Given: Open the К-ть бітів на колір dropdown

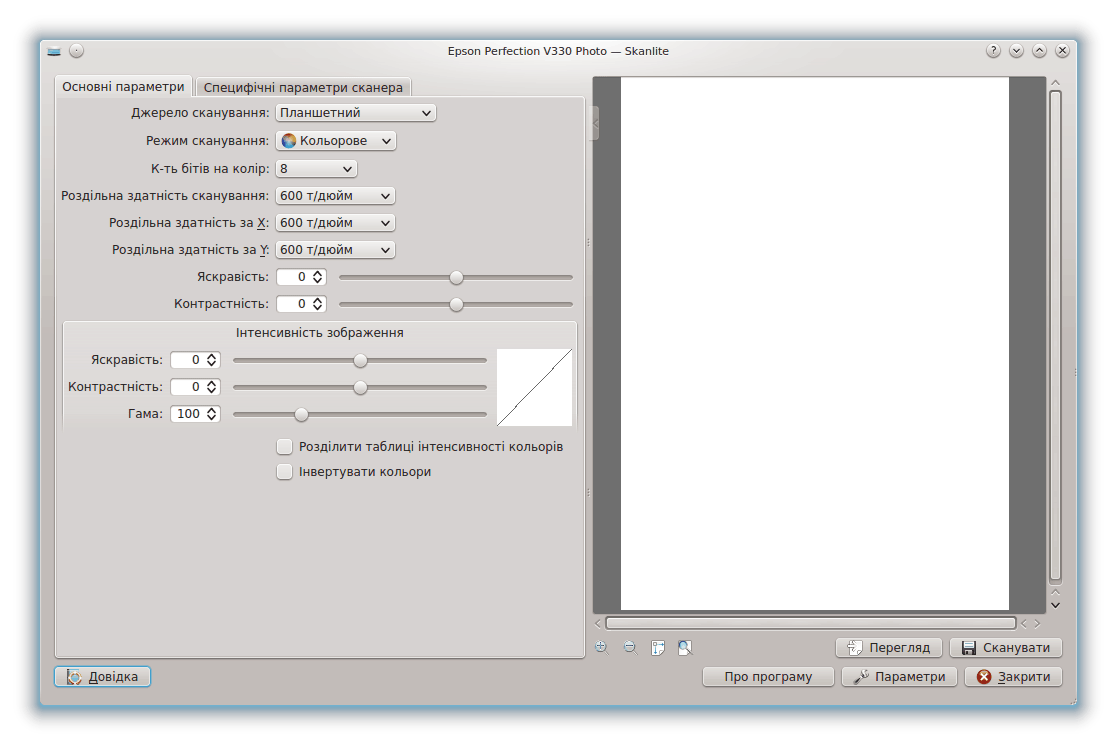Looking at the screenshot, I should click(316, 169).
